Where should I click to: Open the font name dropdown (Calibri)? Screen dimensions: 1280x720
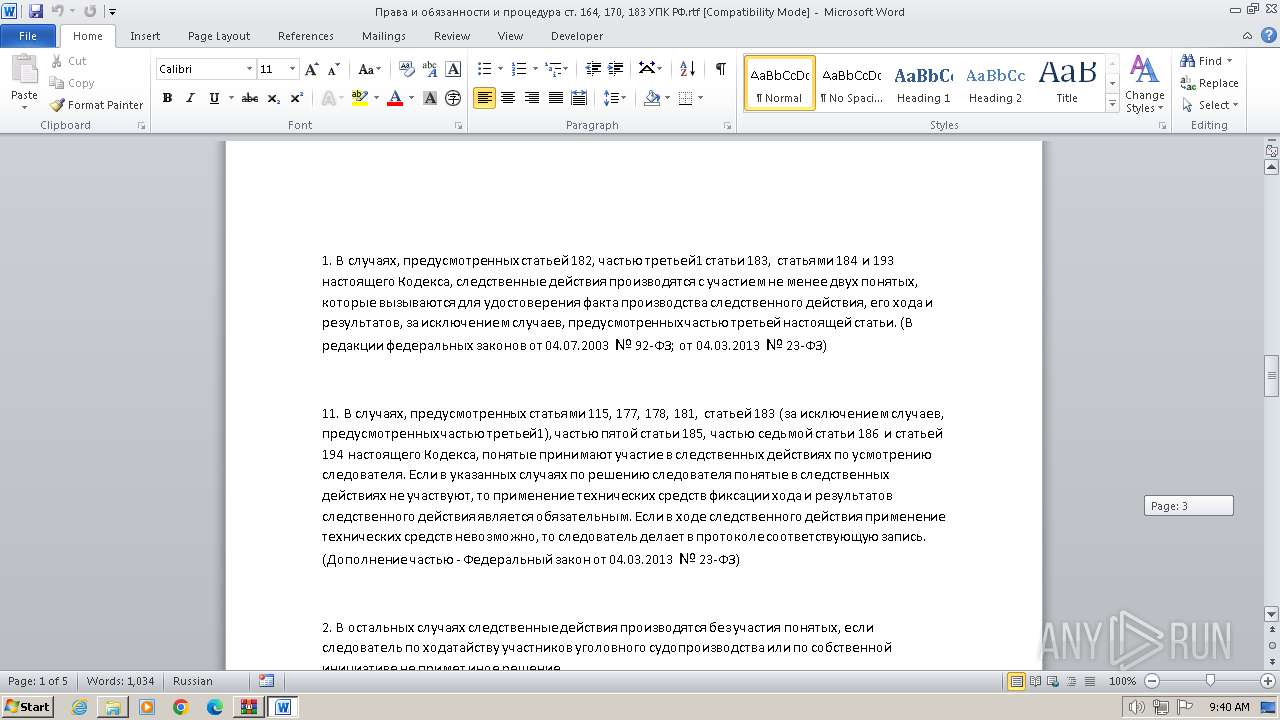pos(249,69)
